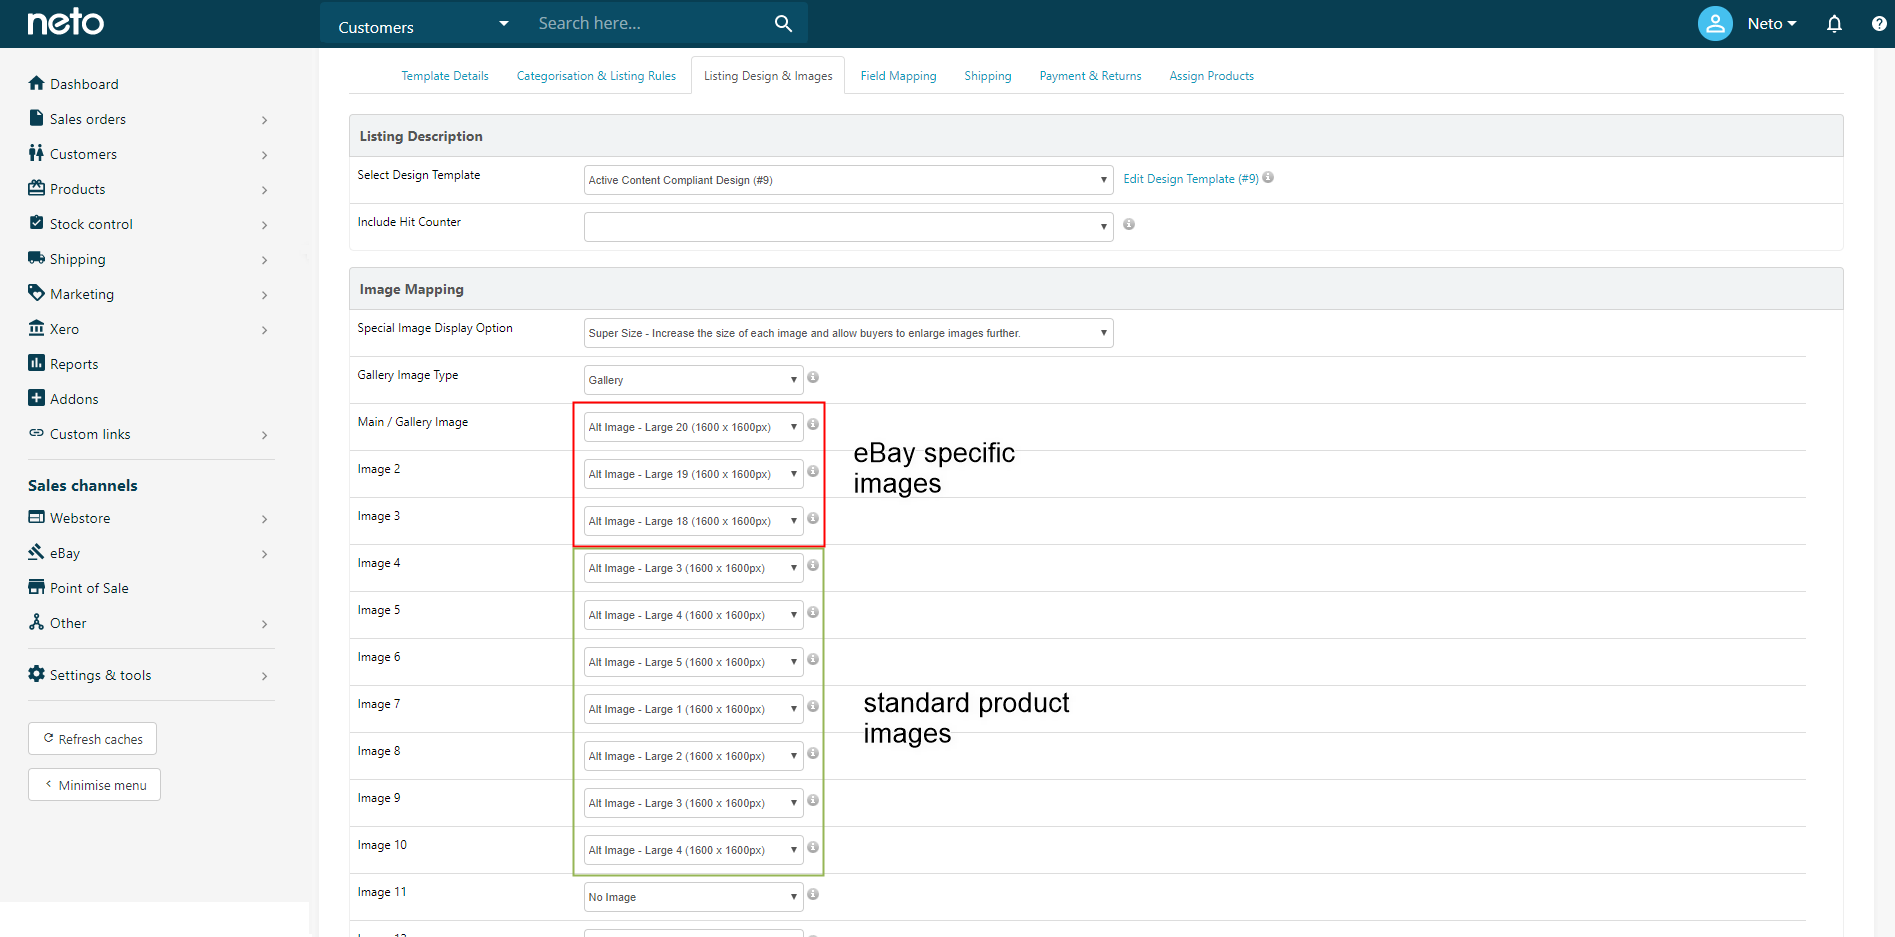Switch to the Field Mapping tab
Viewport: 1895px width, 937px height.
pyautogui.click(x=898, y=76)
